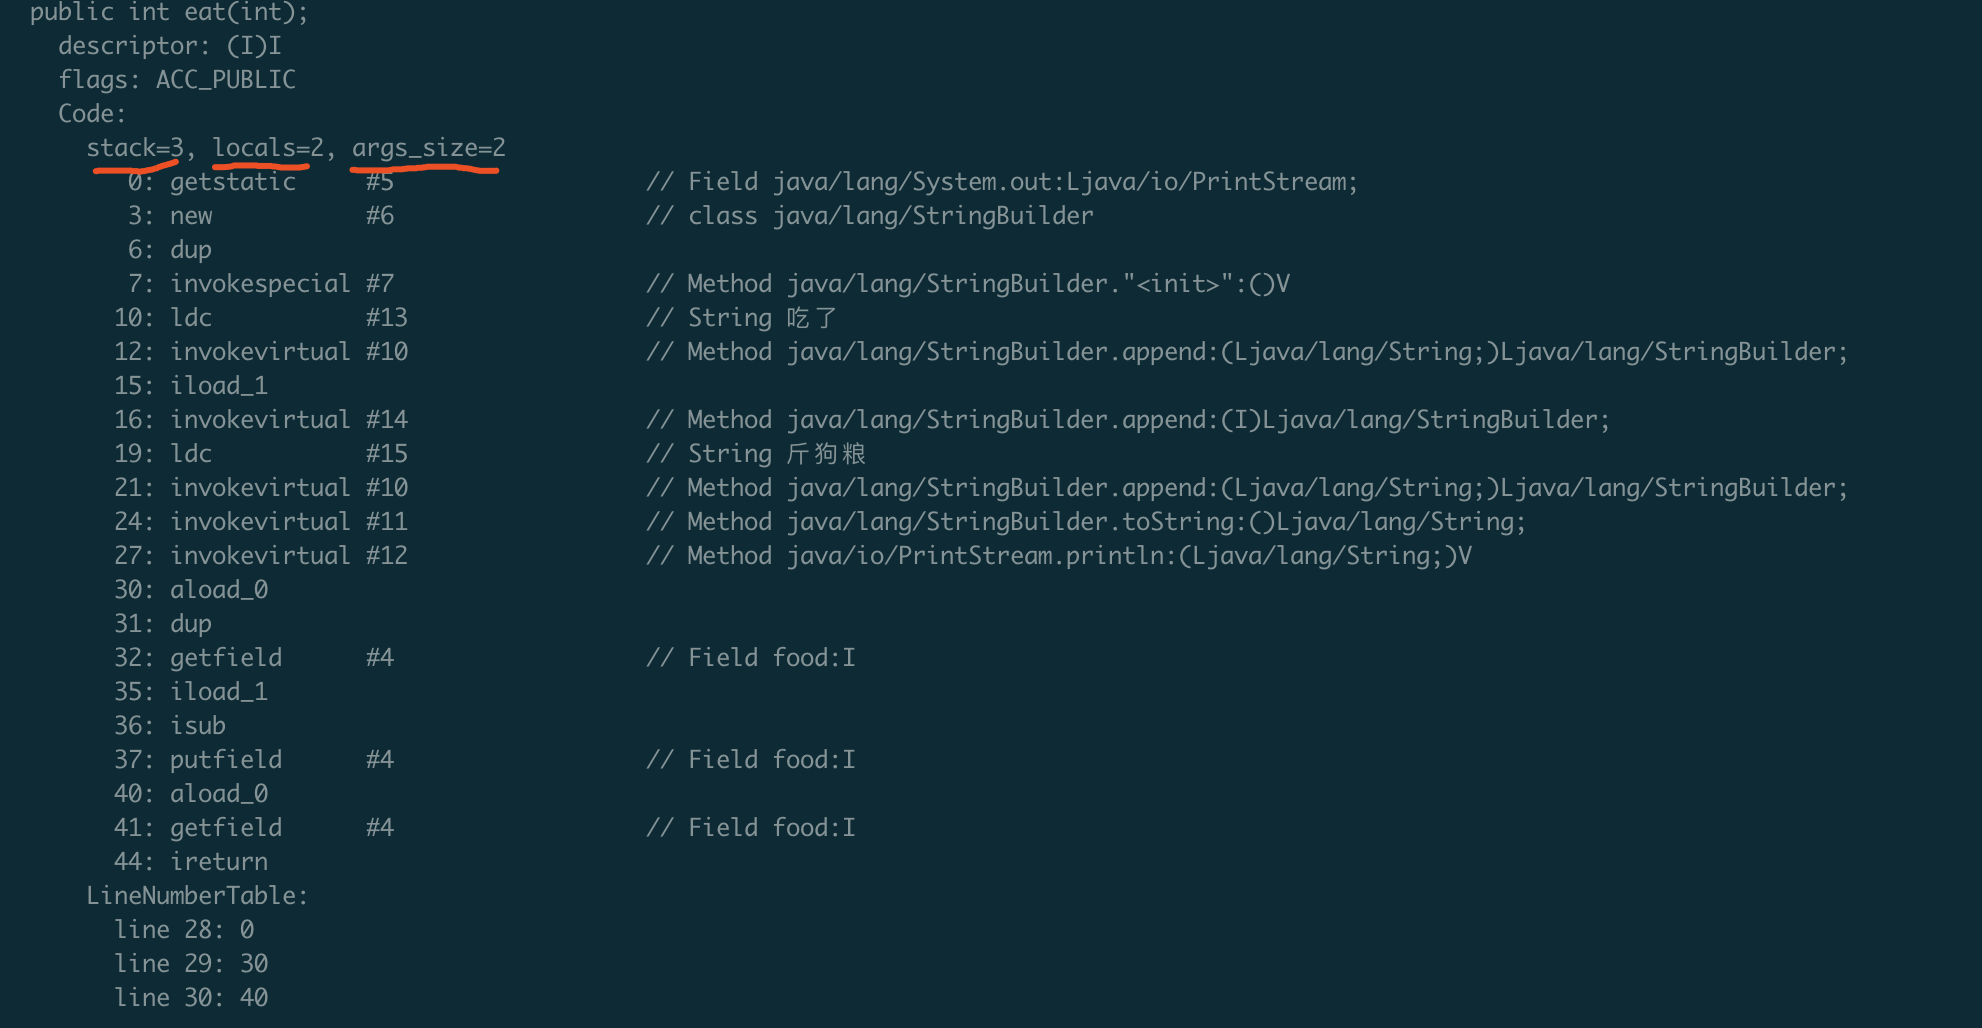This screenshot has width=1982, height=1028.
Task: Click the 'isub' instruction
Action: coord(197,726)
